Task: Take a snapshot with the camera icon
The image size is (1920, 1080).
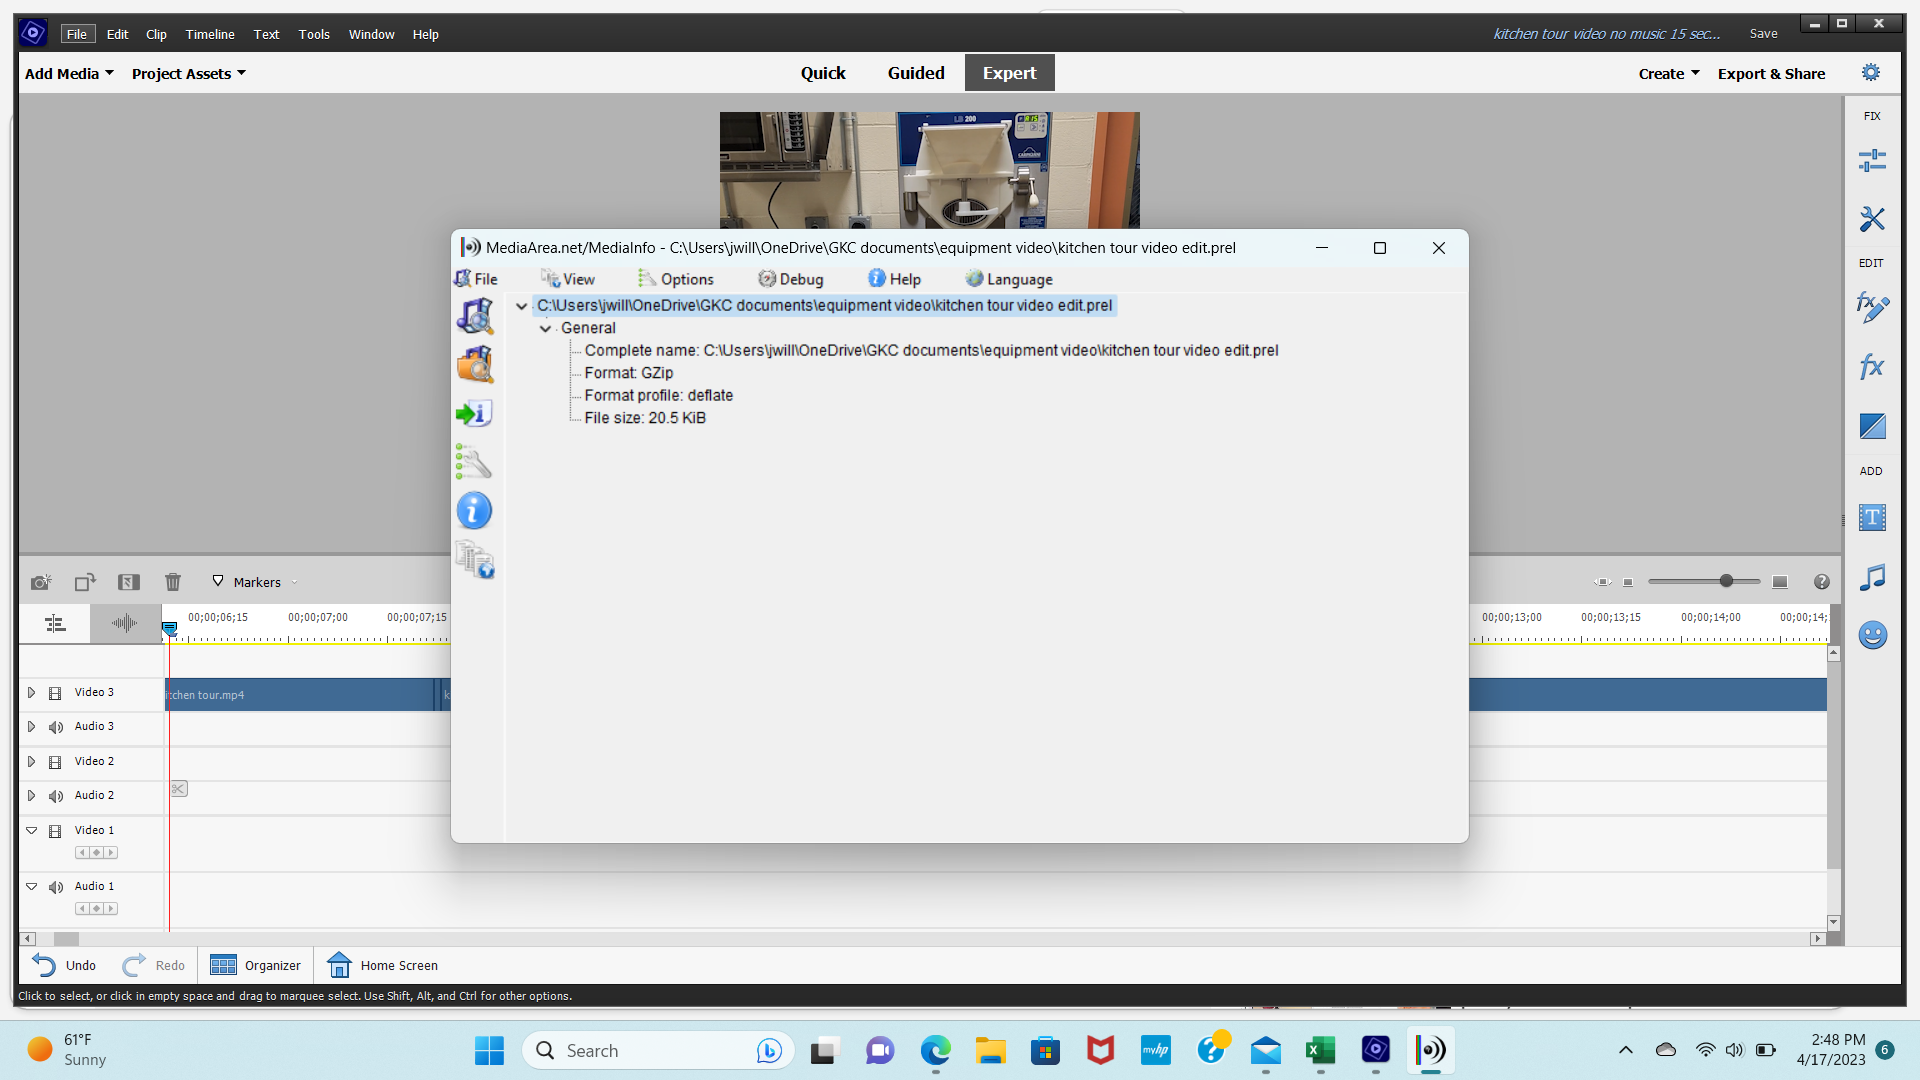Action: click(x=40, y=581)
